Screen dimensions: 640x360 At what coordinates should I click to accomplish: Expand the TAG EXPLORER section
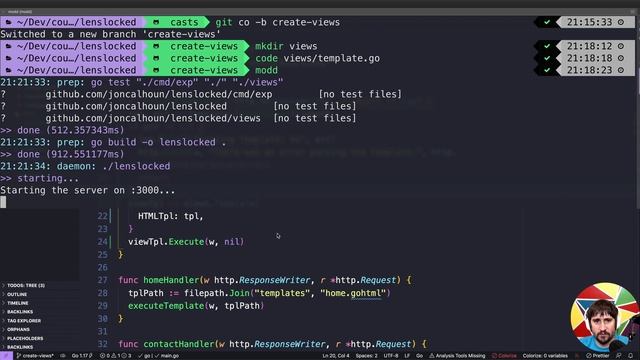[23, 321]
